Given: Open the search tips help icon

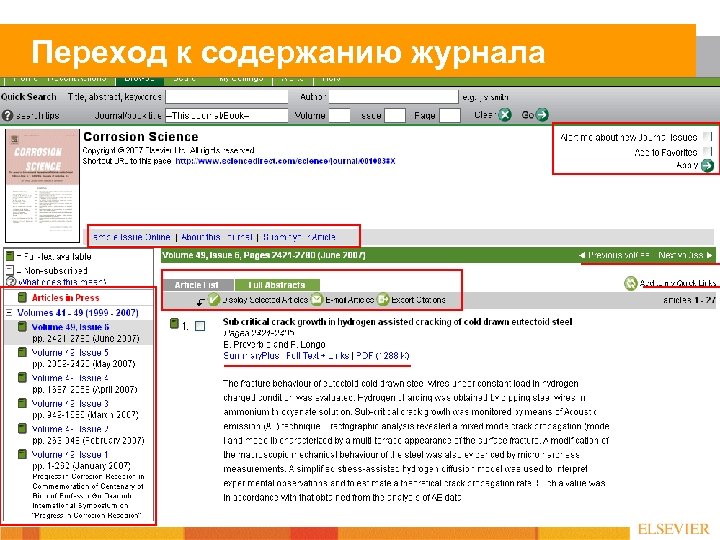Looking at the screenshot, I should point(7,115).
